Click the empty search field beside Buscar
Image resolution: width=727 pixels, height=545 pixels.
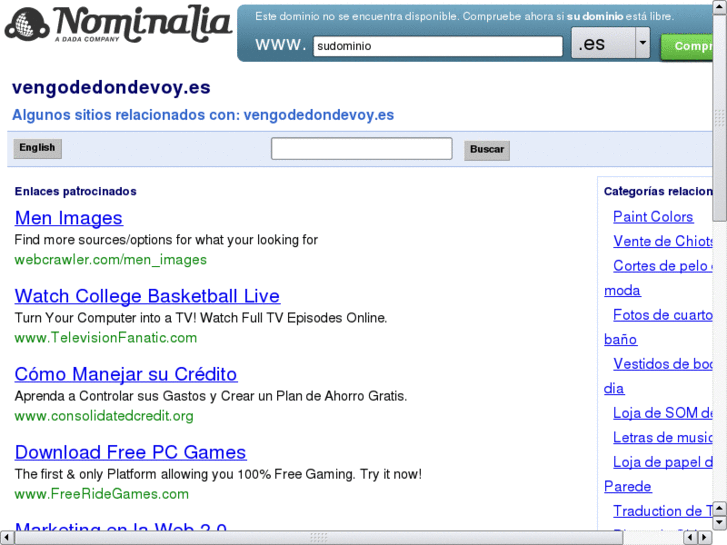coord(362,148)
